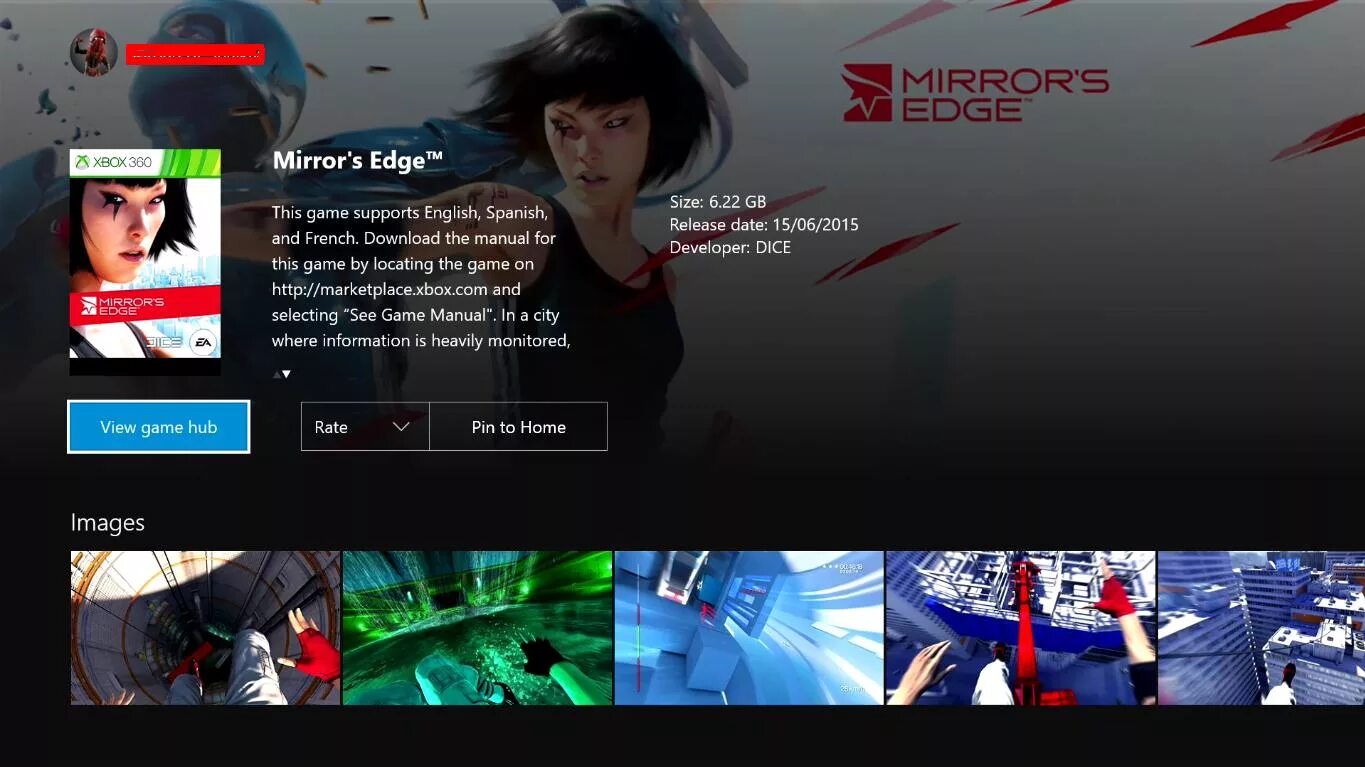Collapse the description with the up arrow
Viewport: 1365px width, 767px height.
click(x=275, y=371)
